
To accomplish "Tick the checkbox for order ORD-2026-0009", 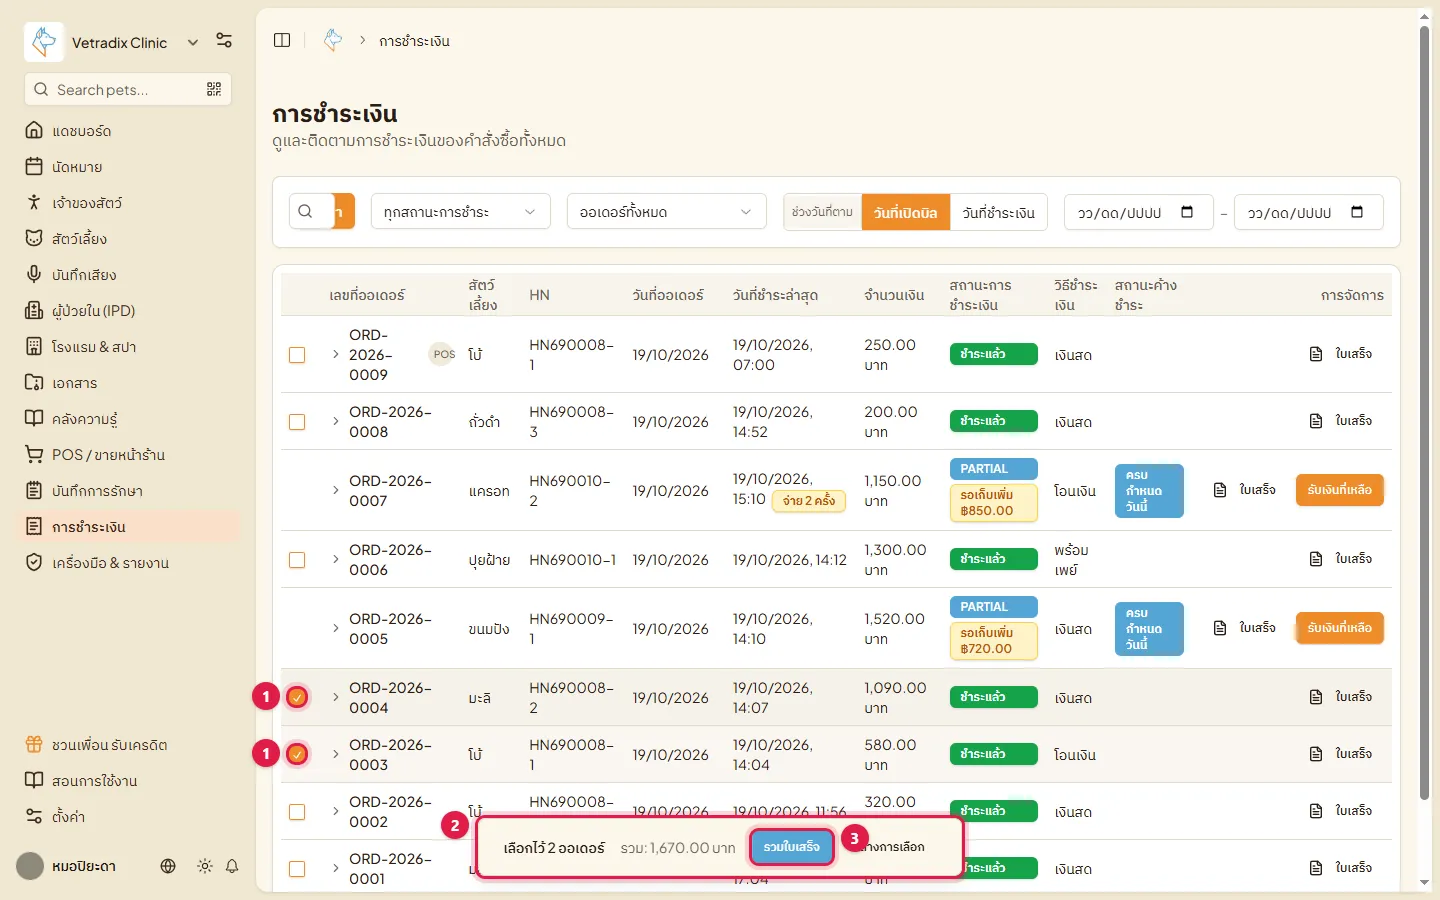I will 297,355.
